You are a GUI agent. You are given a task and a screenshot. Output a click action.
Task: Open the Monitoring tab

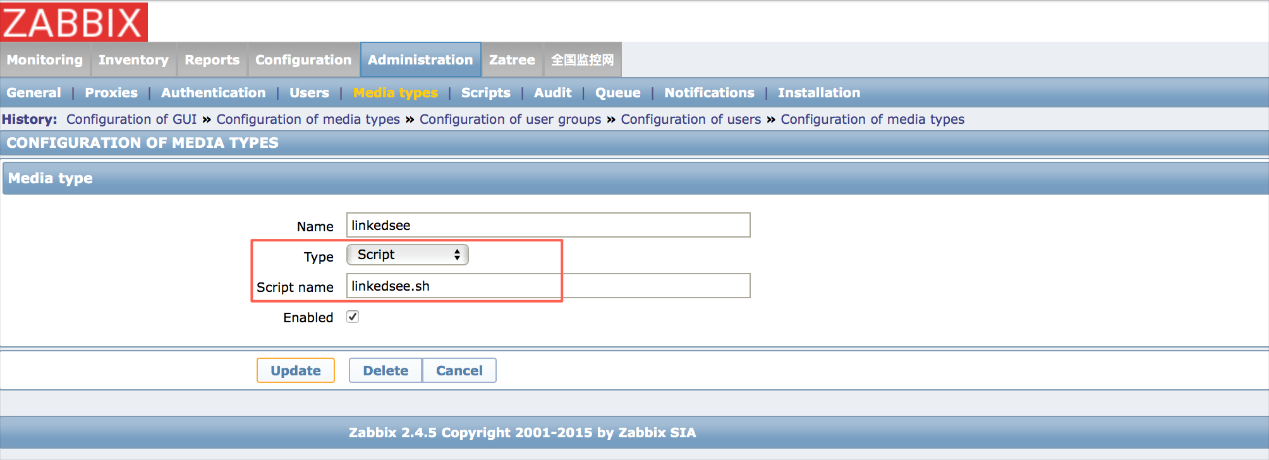click(x=45, y=60)
